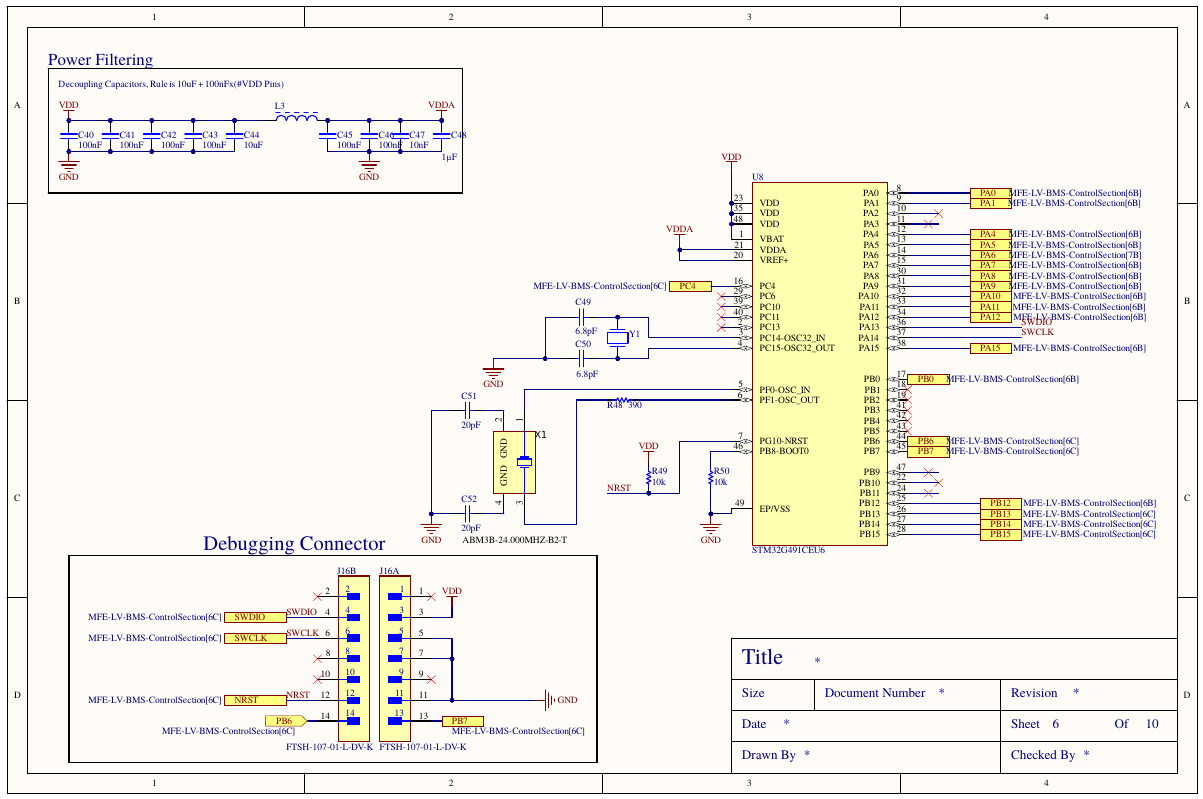Click the PB7 port beside J16A pin 13
Image resolution: width=1203 pixels, height=799 pixels.
pos(461,720)
